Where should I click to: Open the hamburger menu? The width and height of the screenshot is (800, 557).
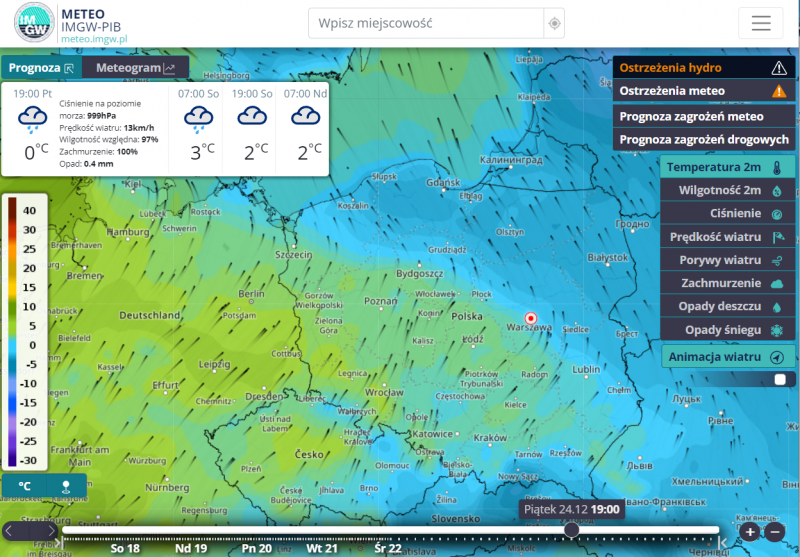(x=761, y=23)
